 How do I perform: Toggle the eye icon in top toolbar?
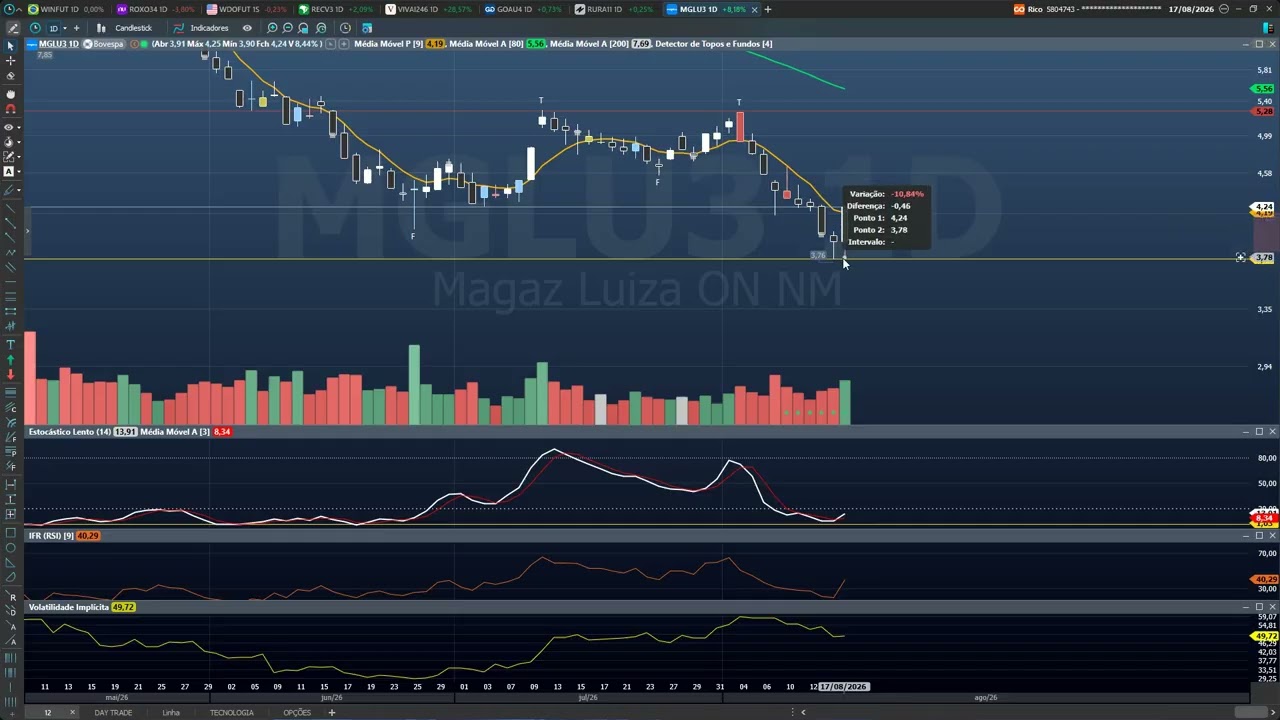247,28
